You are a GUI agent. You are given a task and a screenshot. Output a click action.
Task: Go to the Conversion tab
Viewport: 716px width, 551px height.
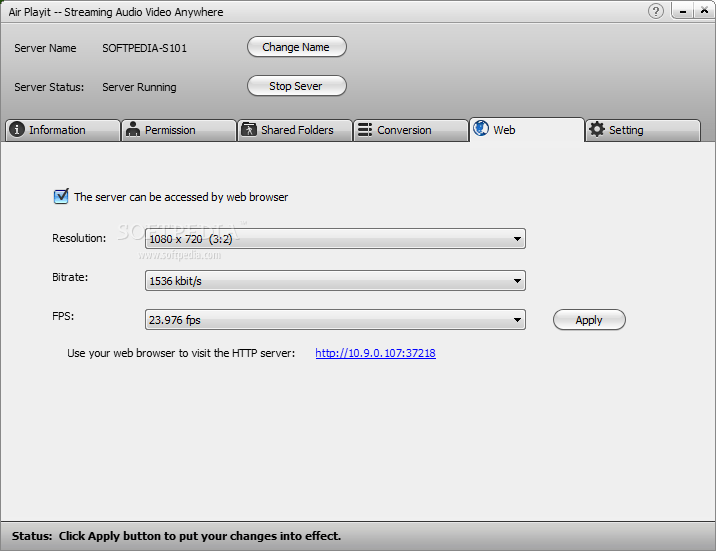(x=411, y=130)
